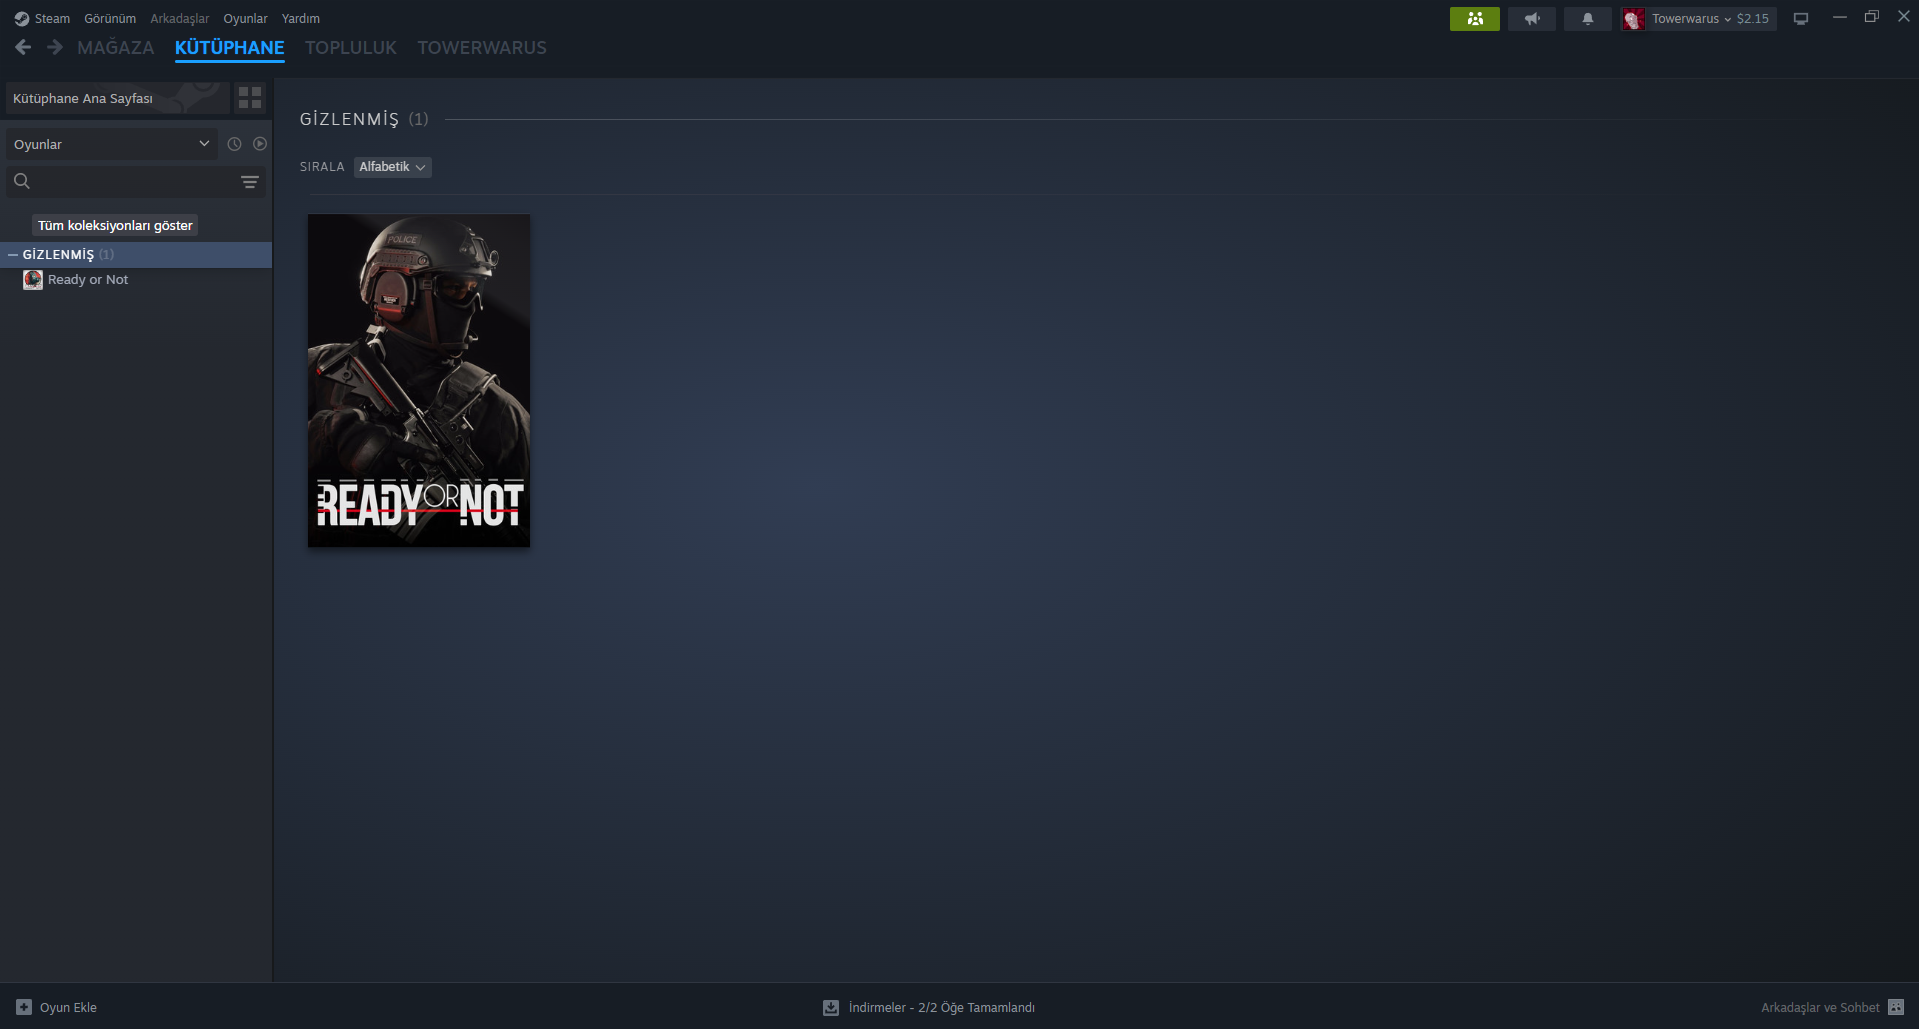Click the Towerwarus avatar picture
1919x1029 pixels.
(1634, 19)
